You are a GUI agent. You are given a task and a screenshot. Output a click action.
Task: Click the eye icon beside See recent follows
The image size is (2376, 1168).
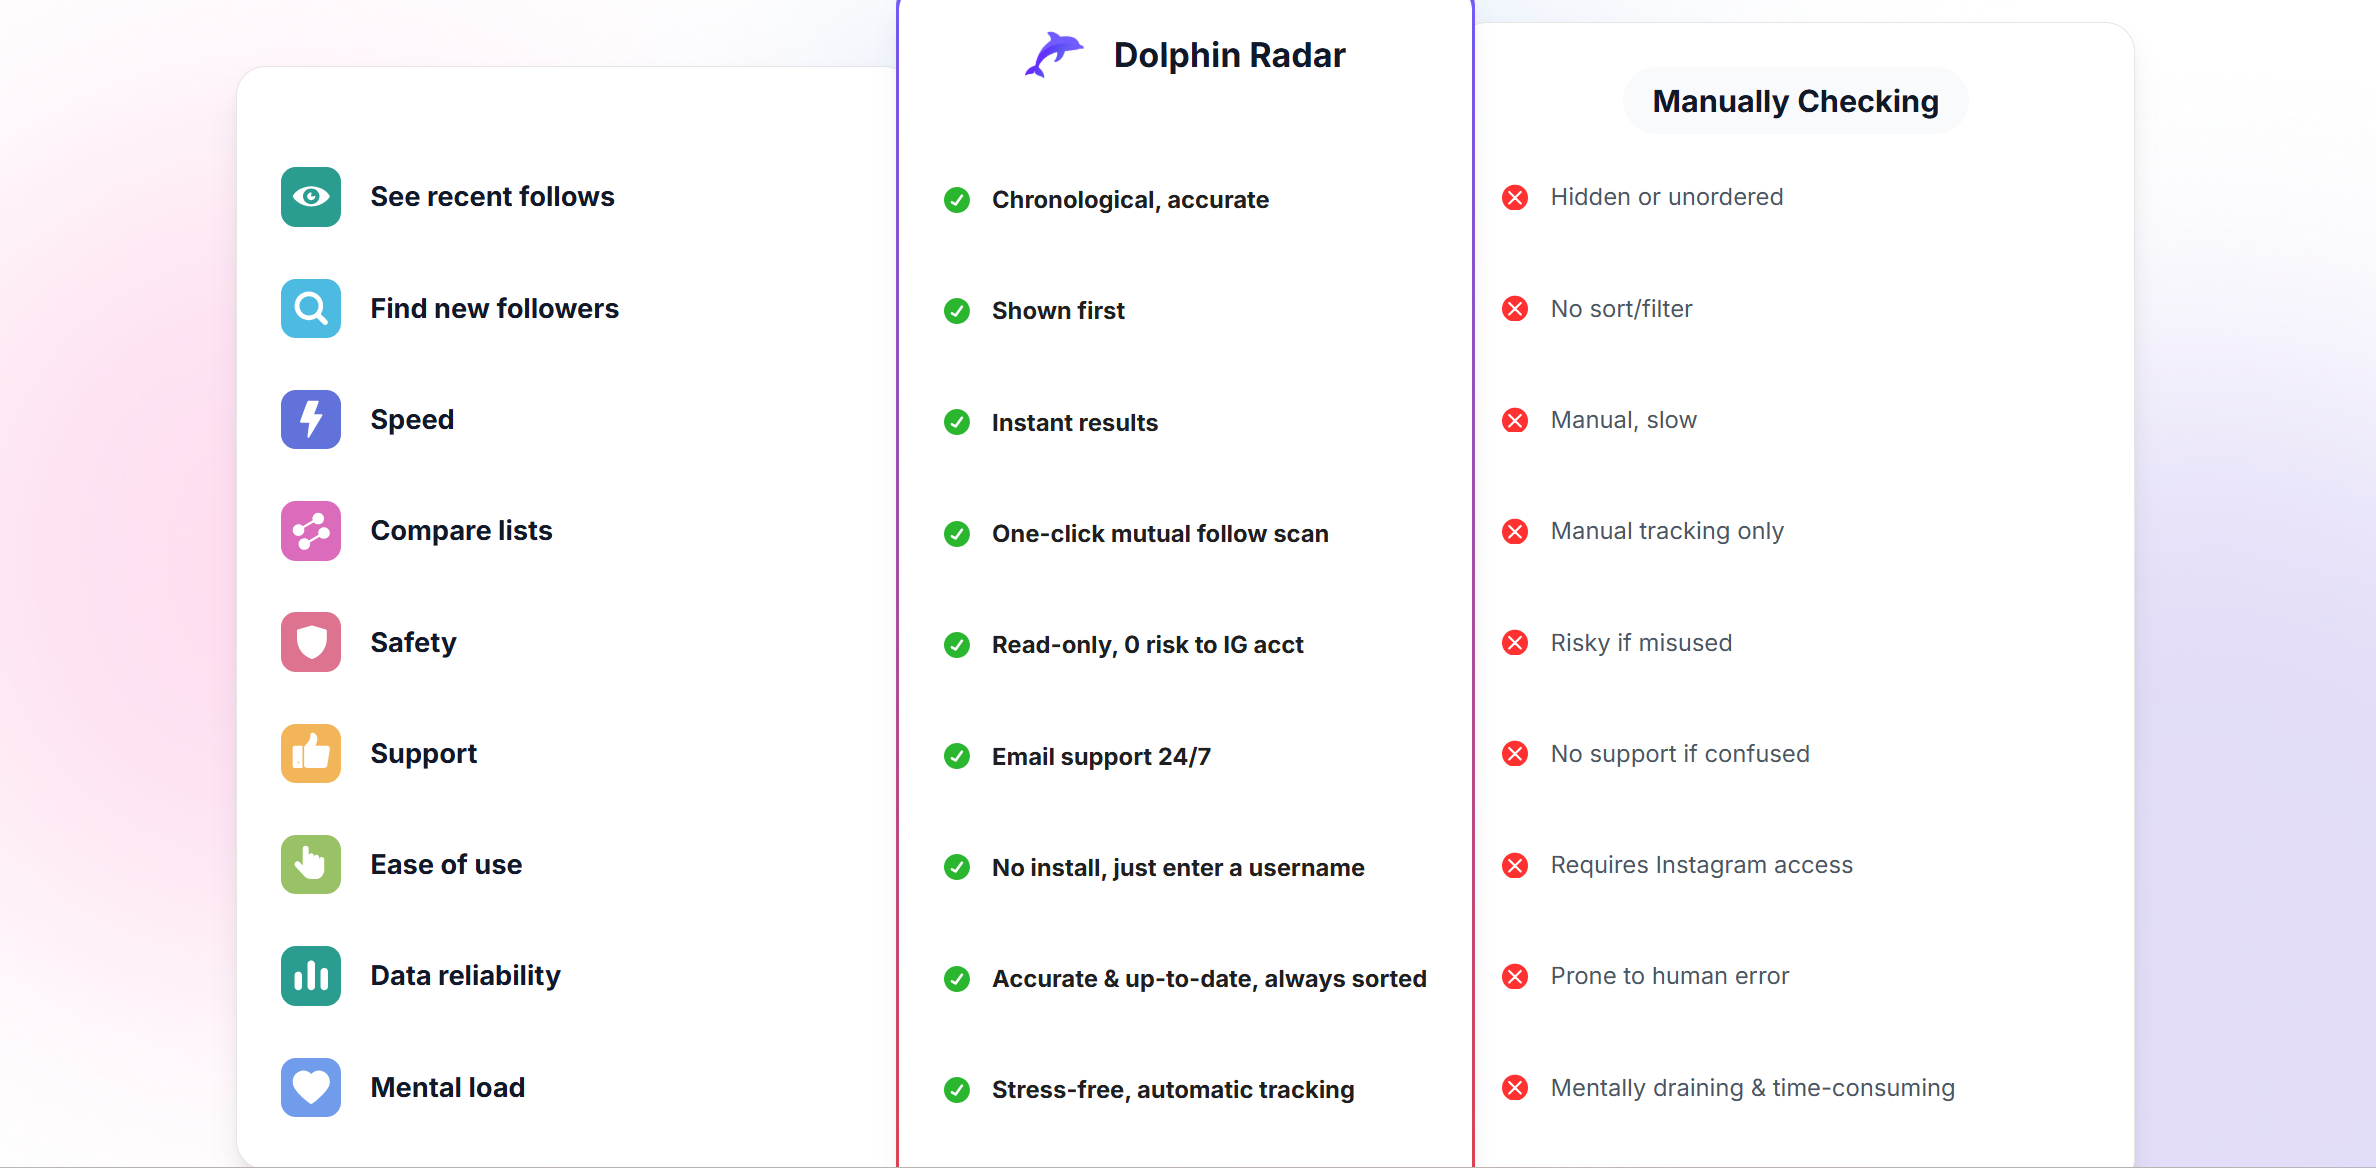(x=310, y=197)
